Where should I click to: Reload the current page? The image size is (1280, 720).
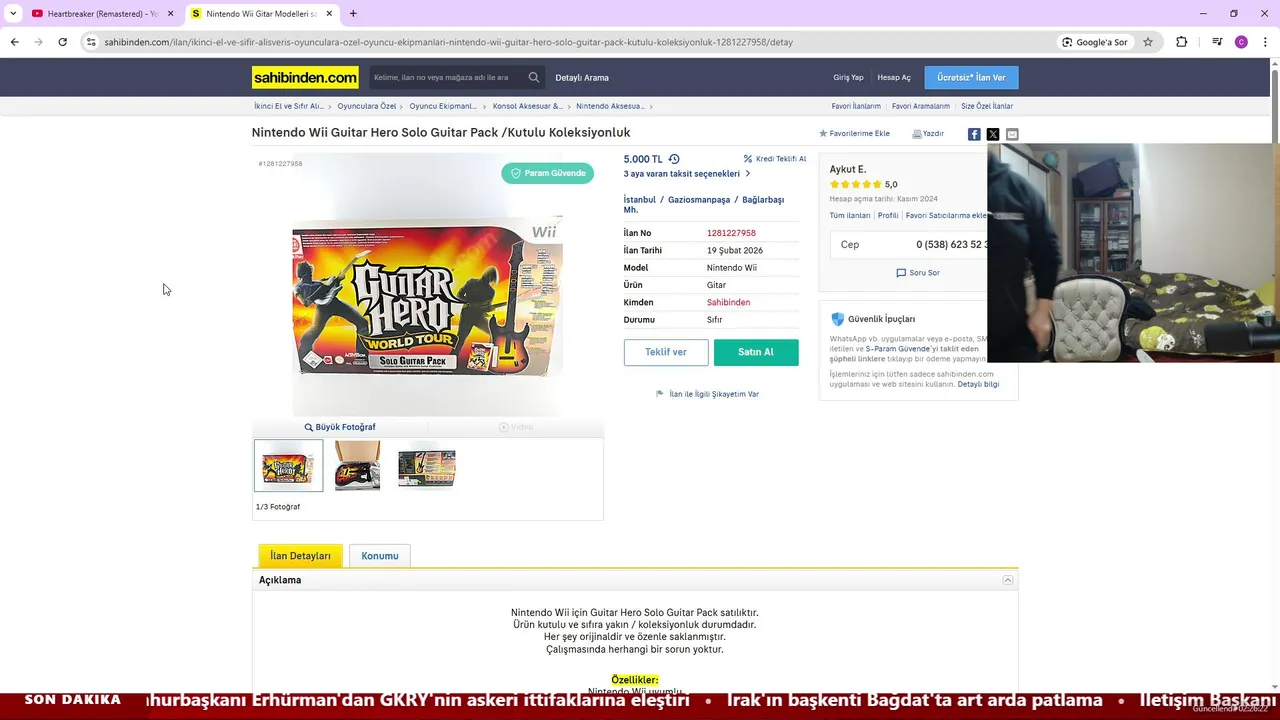click(x=62, y=42)
